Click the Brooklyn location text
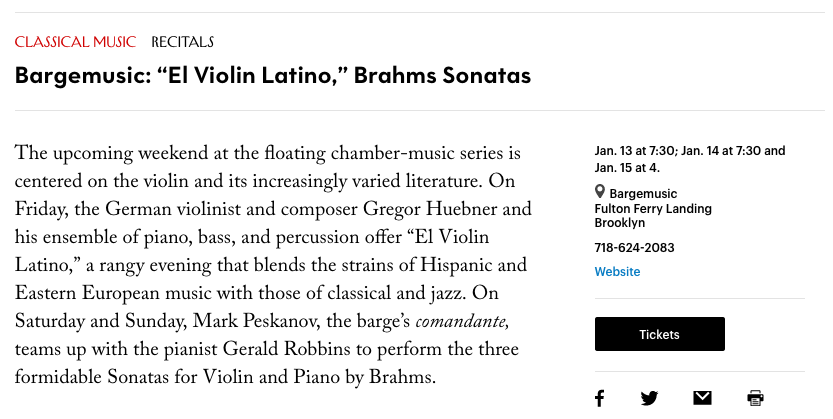The width and height of the screenshot is (833, 419). point(619,223)
